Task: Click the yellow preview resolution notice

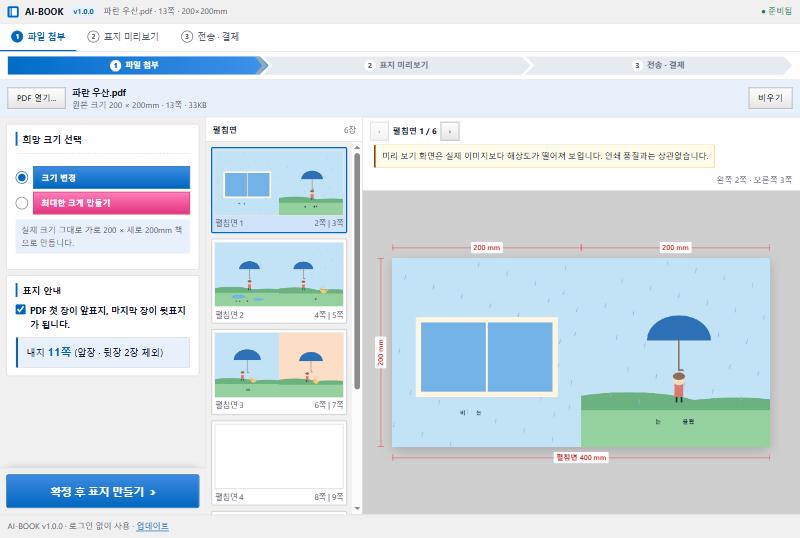Action: pyautogui.click(x=544, y=156)
